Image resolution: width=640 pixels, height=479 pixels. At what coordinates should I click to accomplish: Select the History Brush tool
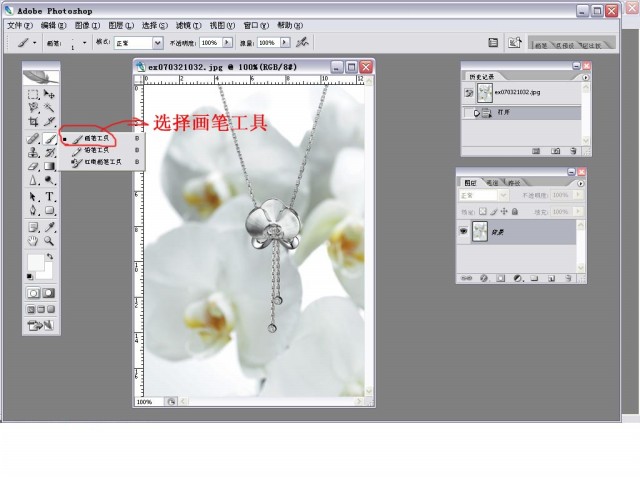(x=49, y=153)
